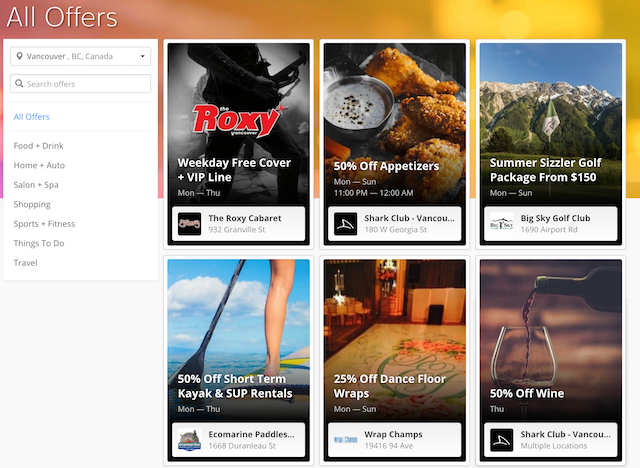Click the location pin icon

point(19,56)
